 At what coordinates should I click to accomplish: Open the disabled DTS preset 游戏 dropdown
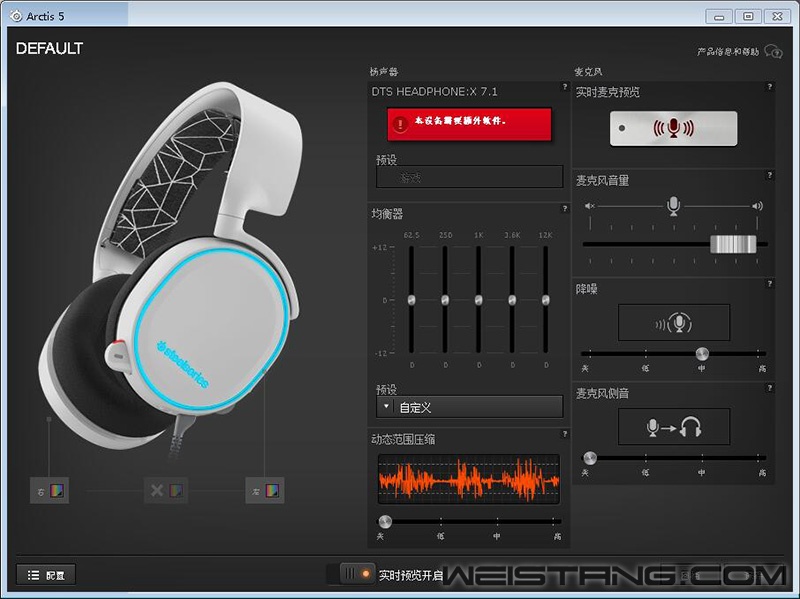click(469, 177)
